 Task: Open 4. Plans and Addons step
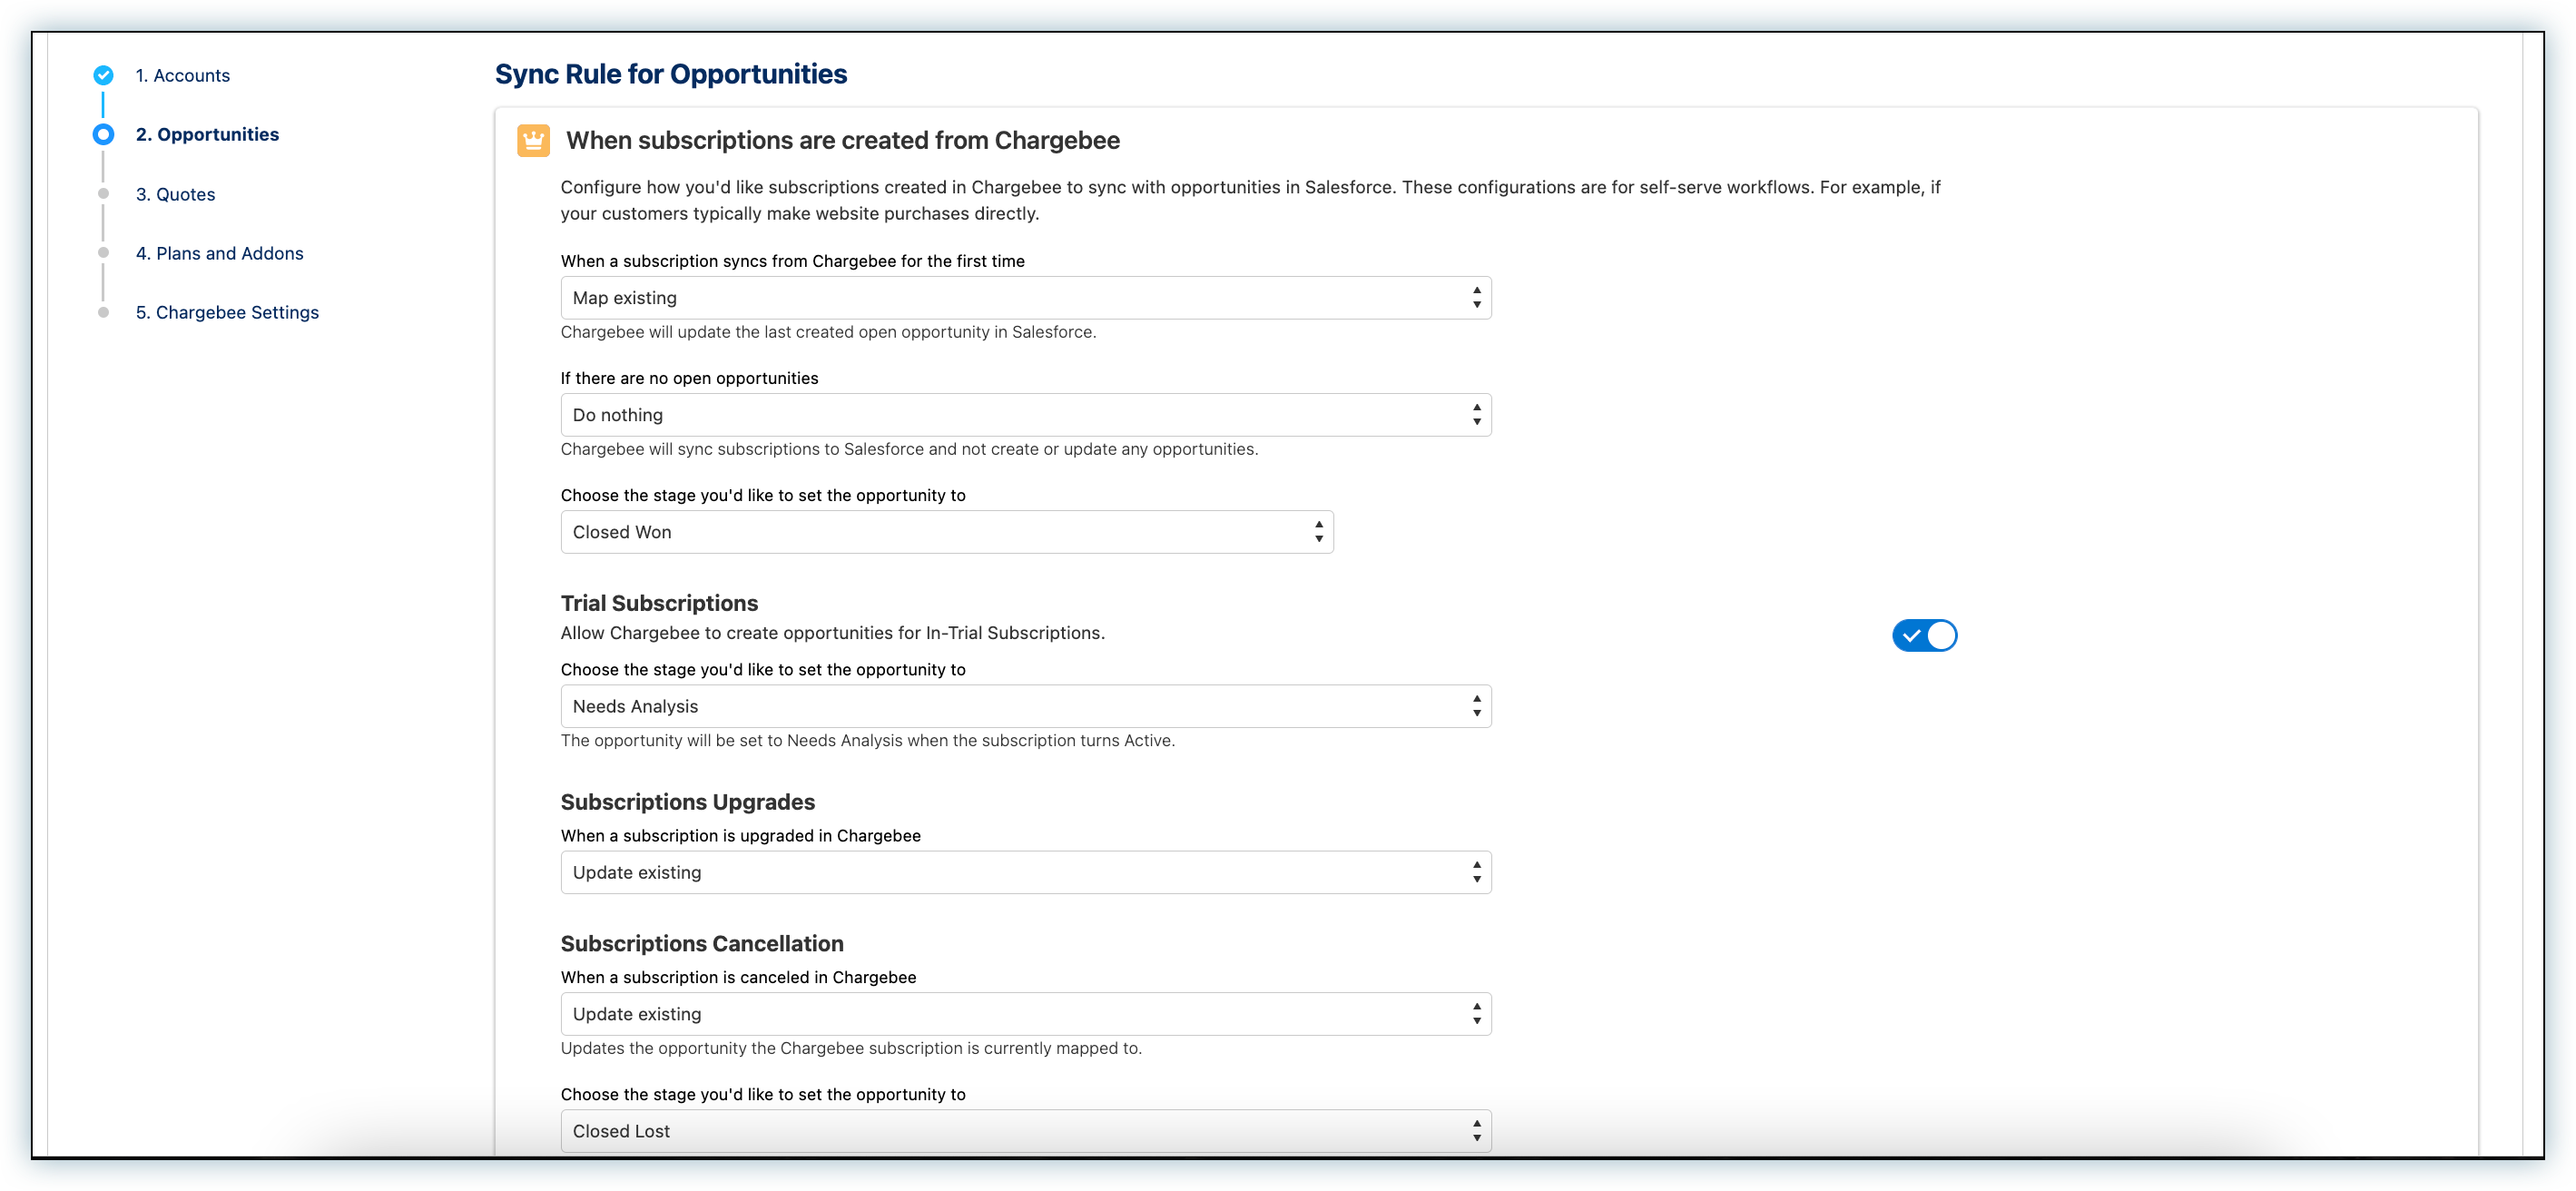click(x=220, y=253)
